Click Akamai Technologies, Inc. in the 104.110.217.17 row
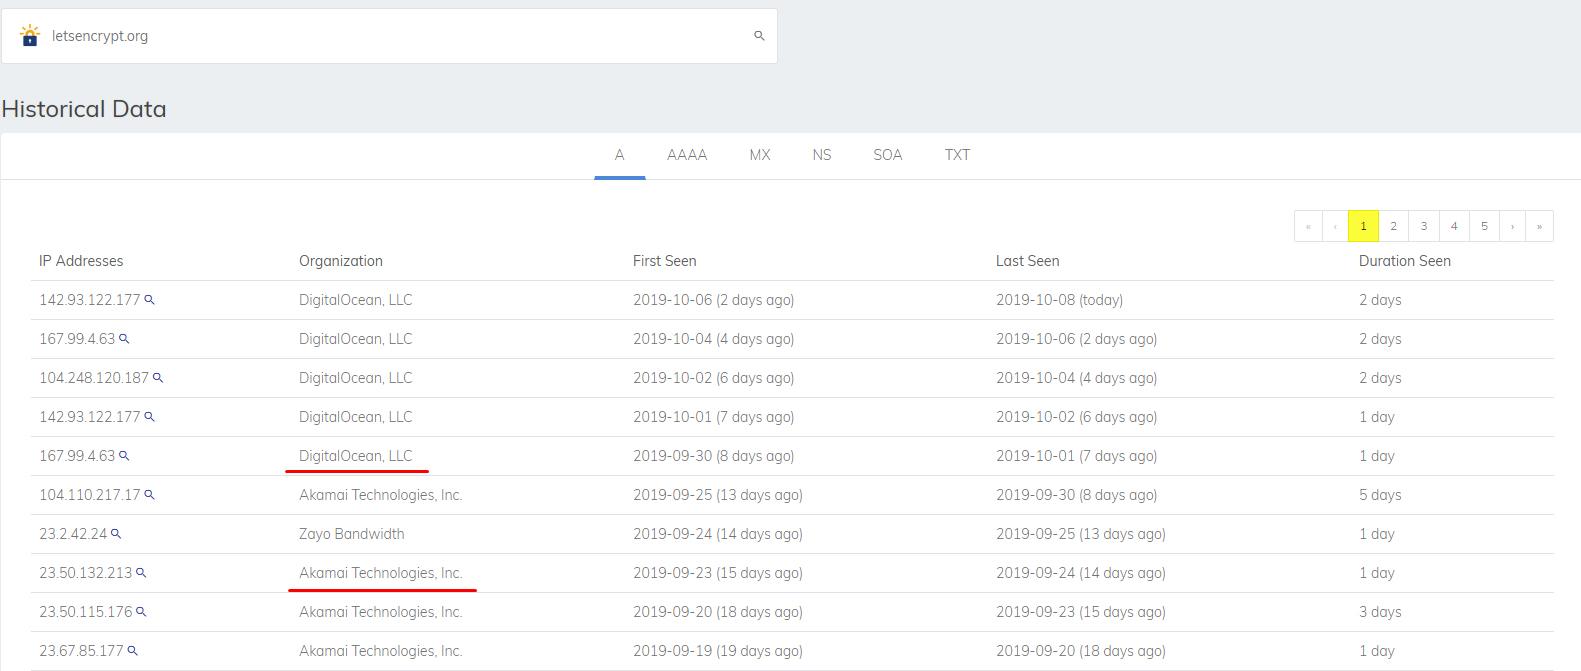 381,495
